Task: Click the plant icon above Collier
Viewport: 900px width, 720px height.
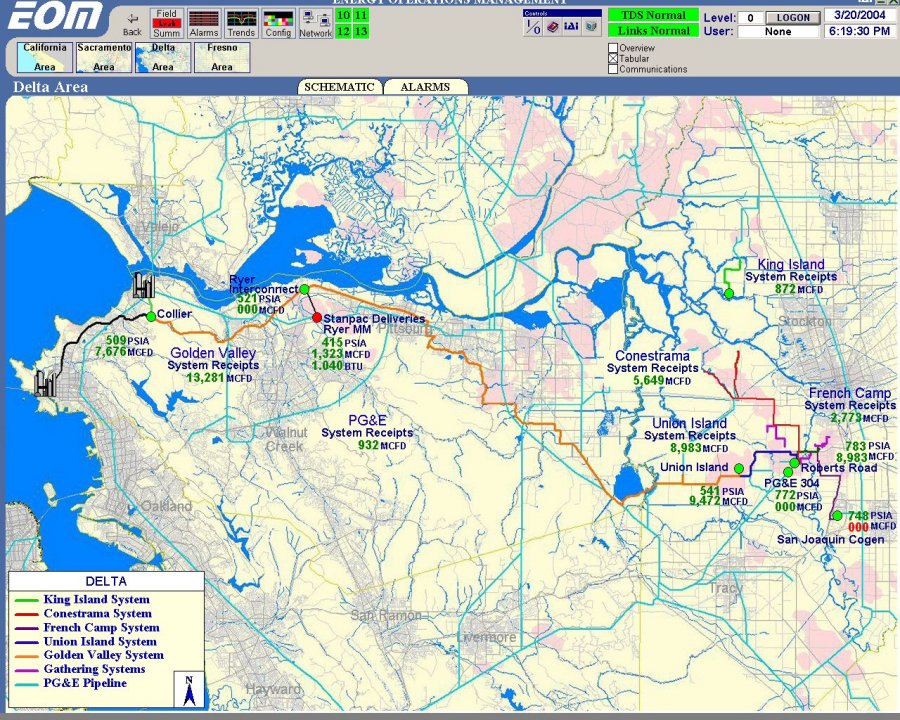Action: pyautogui.click(x=143, y=285)
